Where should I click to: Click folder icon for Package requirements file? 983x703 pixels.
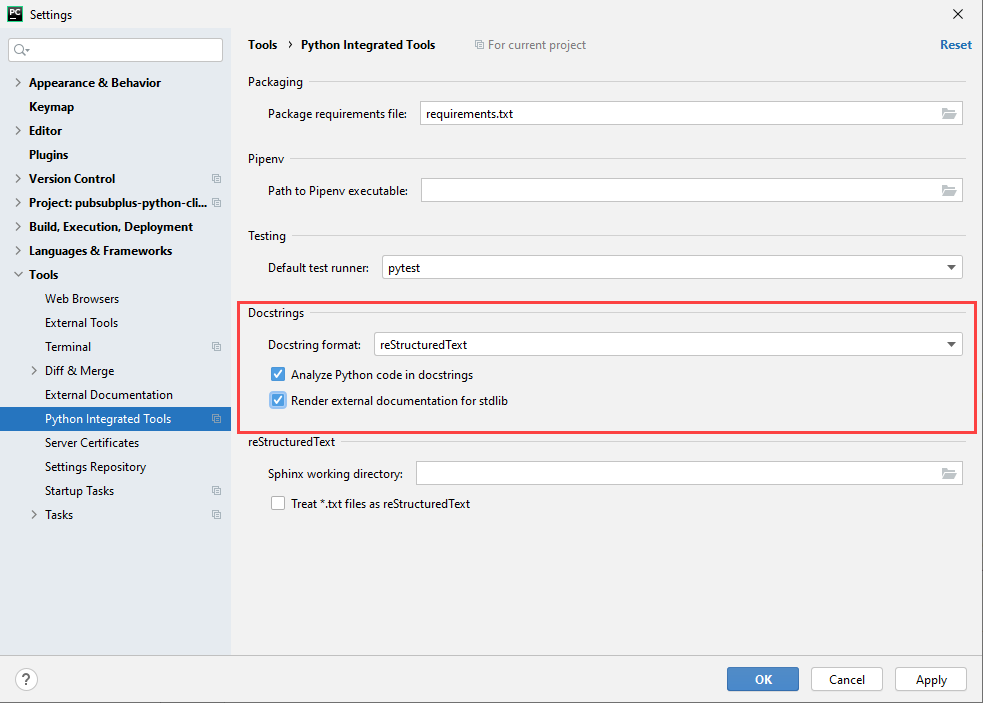[x=949, y=114]
